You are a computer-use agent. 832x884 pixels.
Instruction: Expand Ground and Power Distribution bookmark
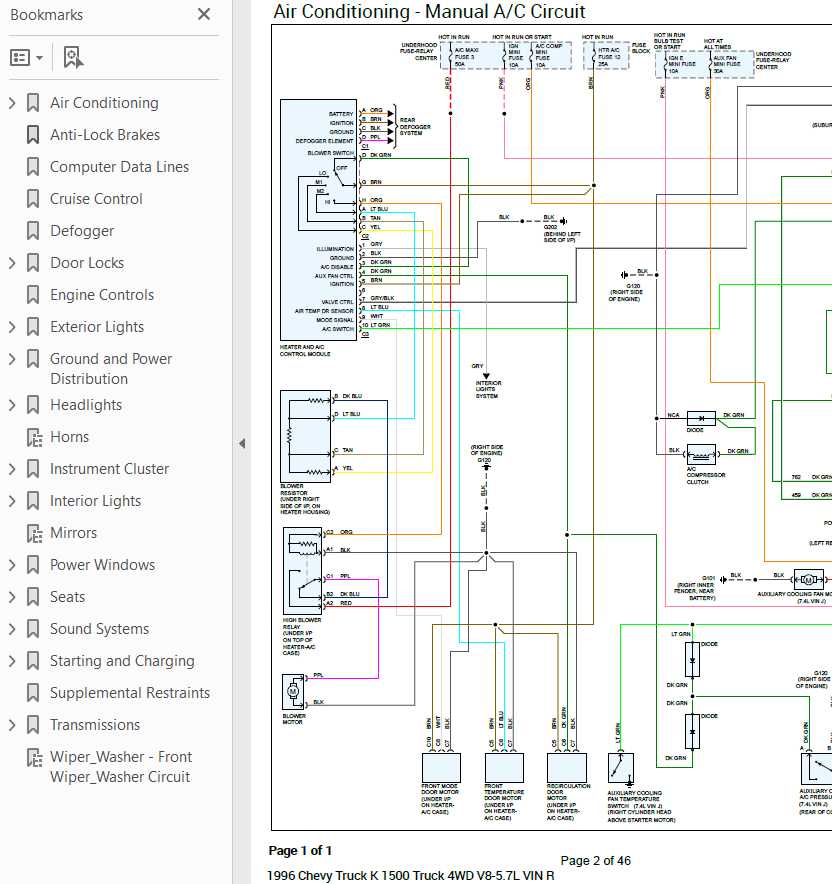pos(12,359)
